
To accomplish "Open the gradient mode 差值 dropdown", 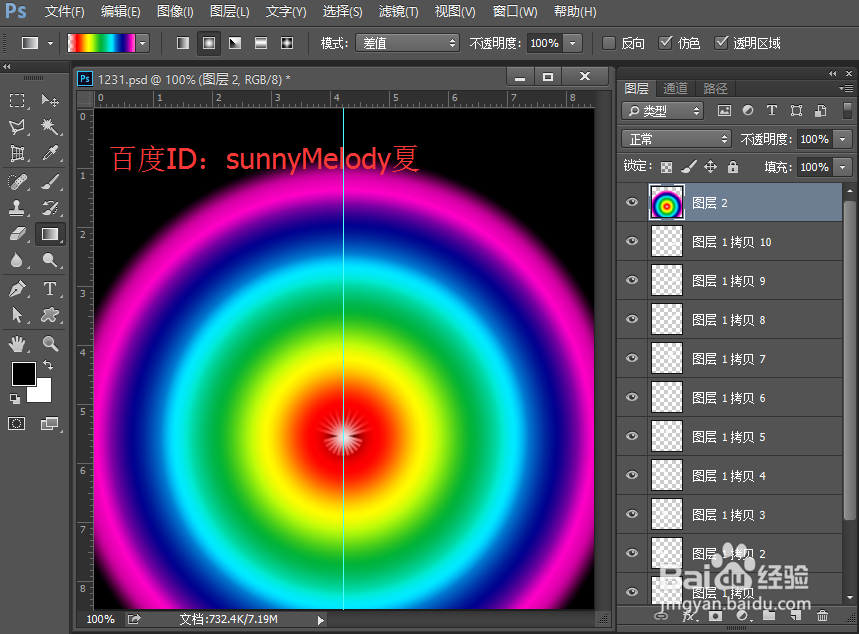I will click(408, 43).
